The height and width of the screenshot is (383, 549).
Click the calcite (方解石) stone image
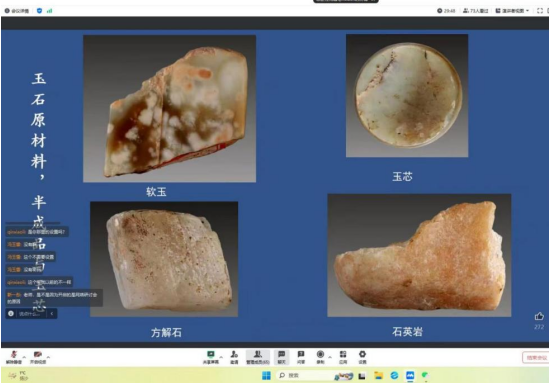[164, 259]
